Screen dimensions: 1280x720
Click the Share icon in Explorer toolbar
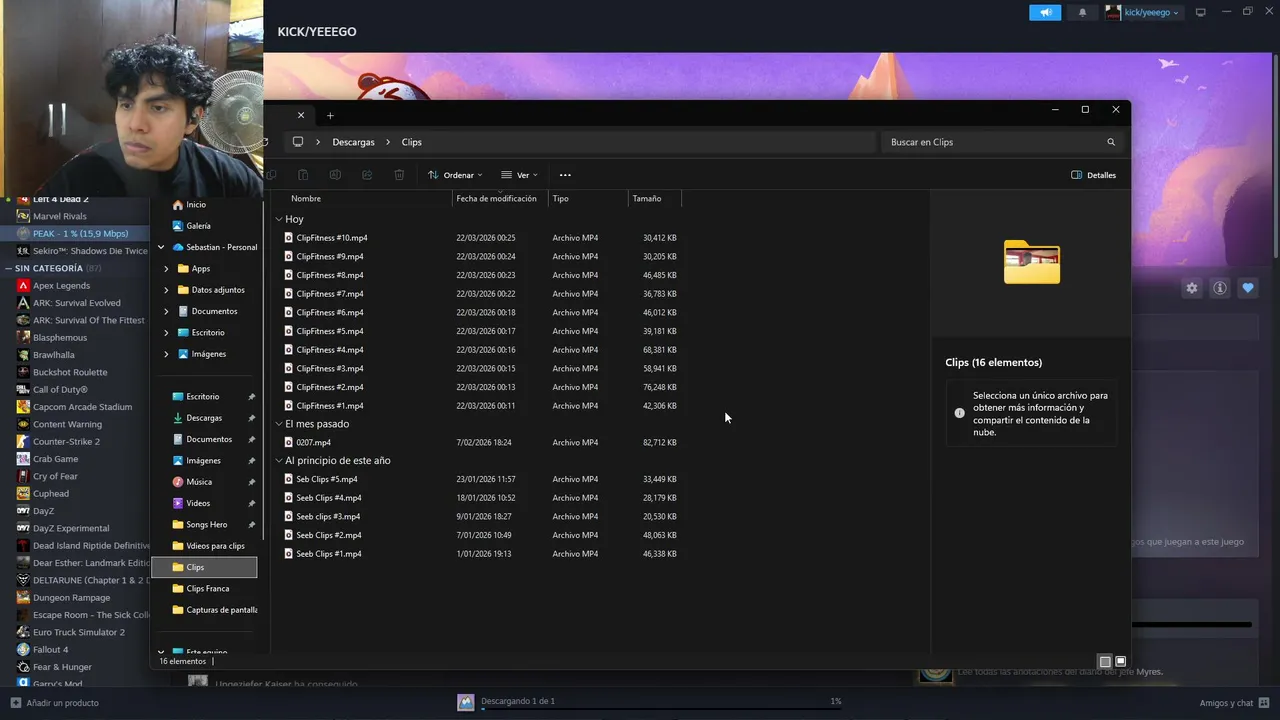[367, 175]
